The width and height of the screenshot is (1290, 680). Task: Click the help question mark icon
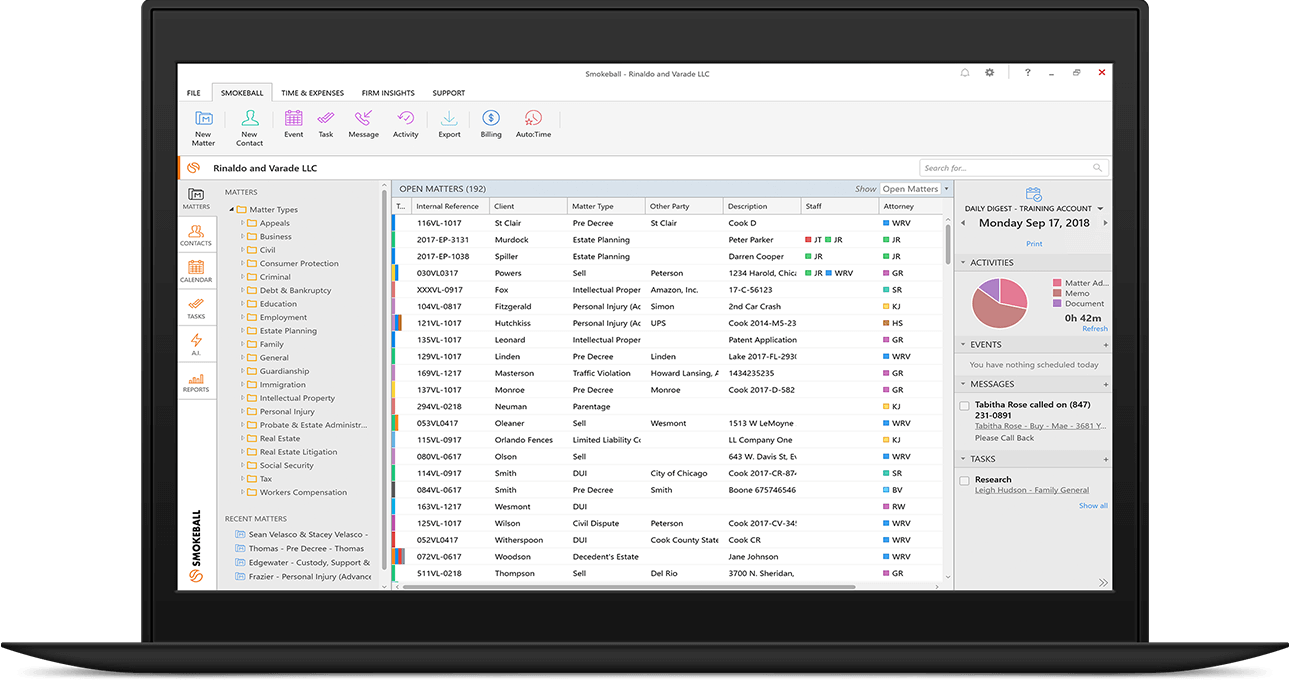1027,73
